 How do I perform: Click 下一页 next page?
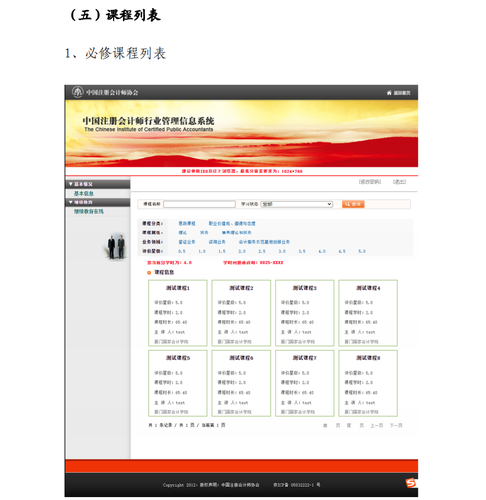[396, 426]
